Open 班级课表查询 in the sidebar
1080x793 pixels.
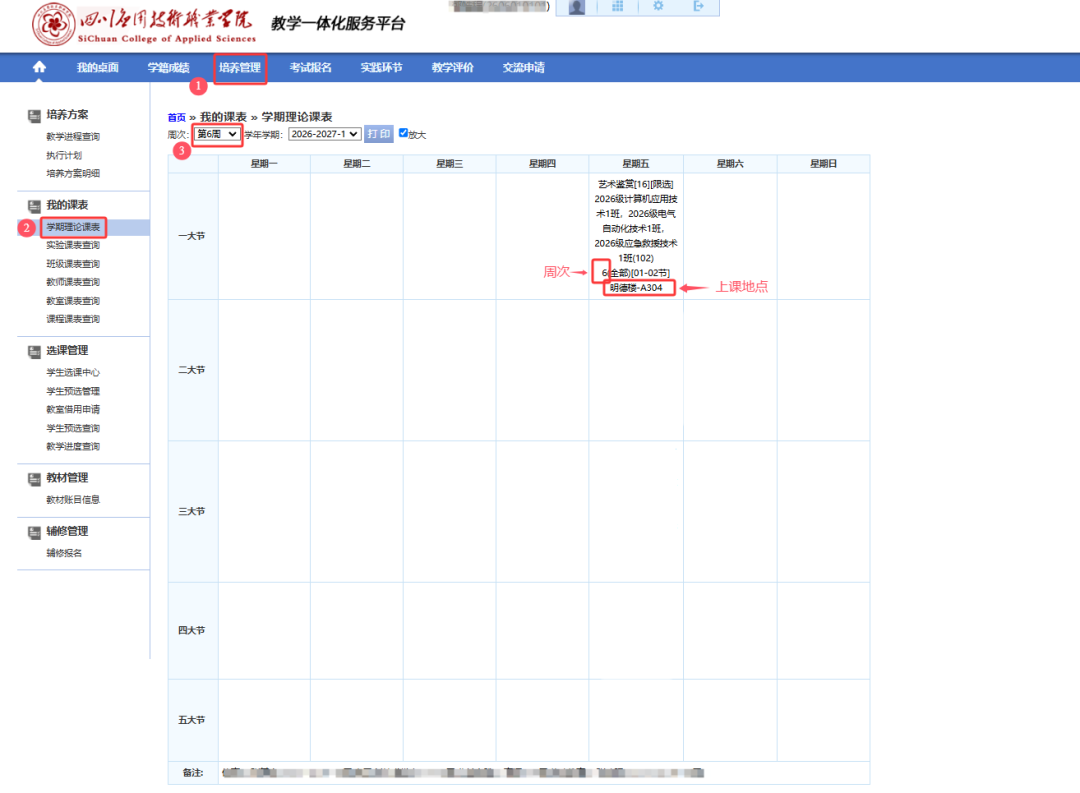[73, 264]
